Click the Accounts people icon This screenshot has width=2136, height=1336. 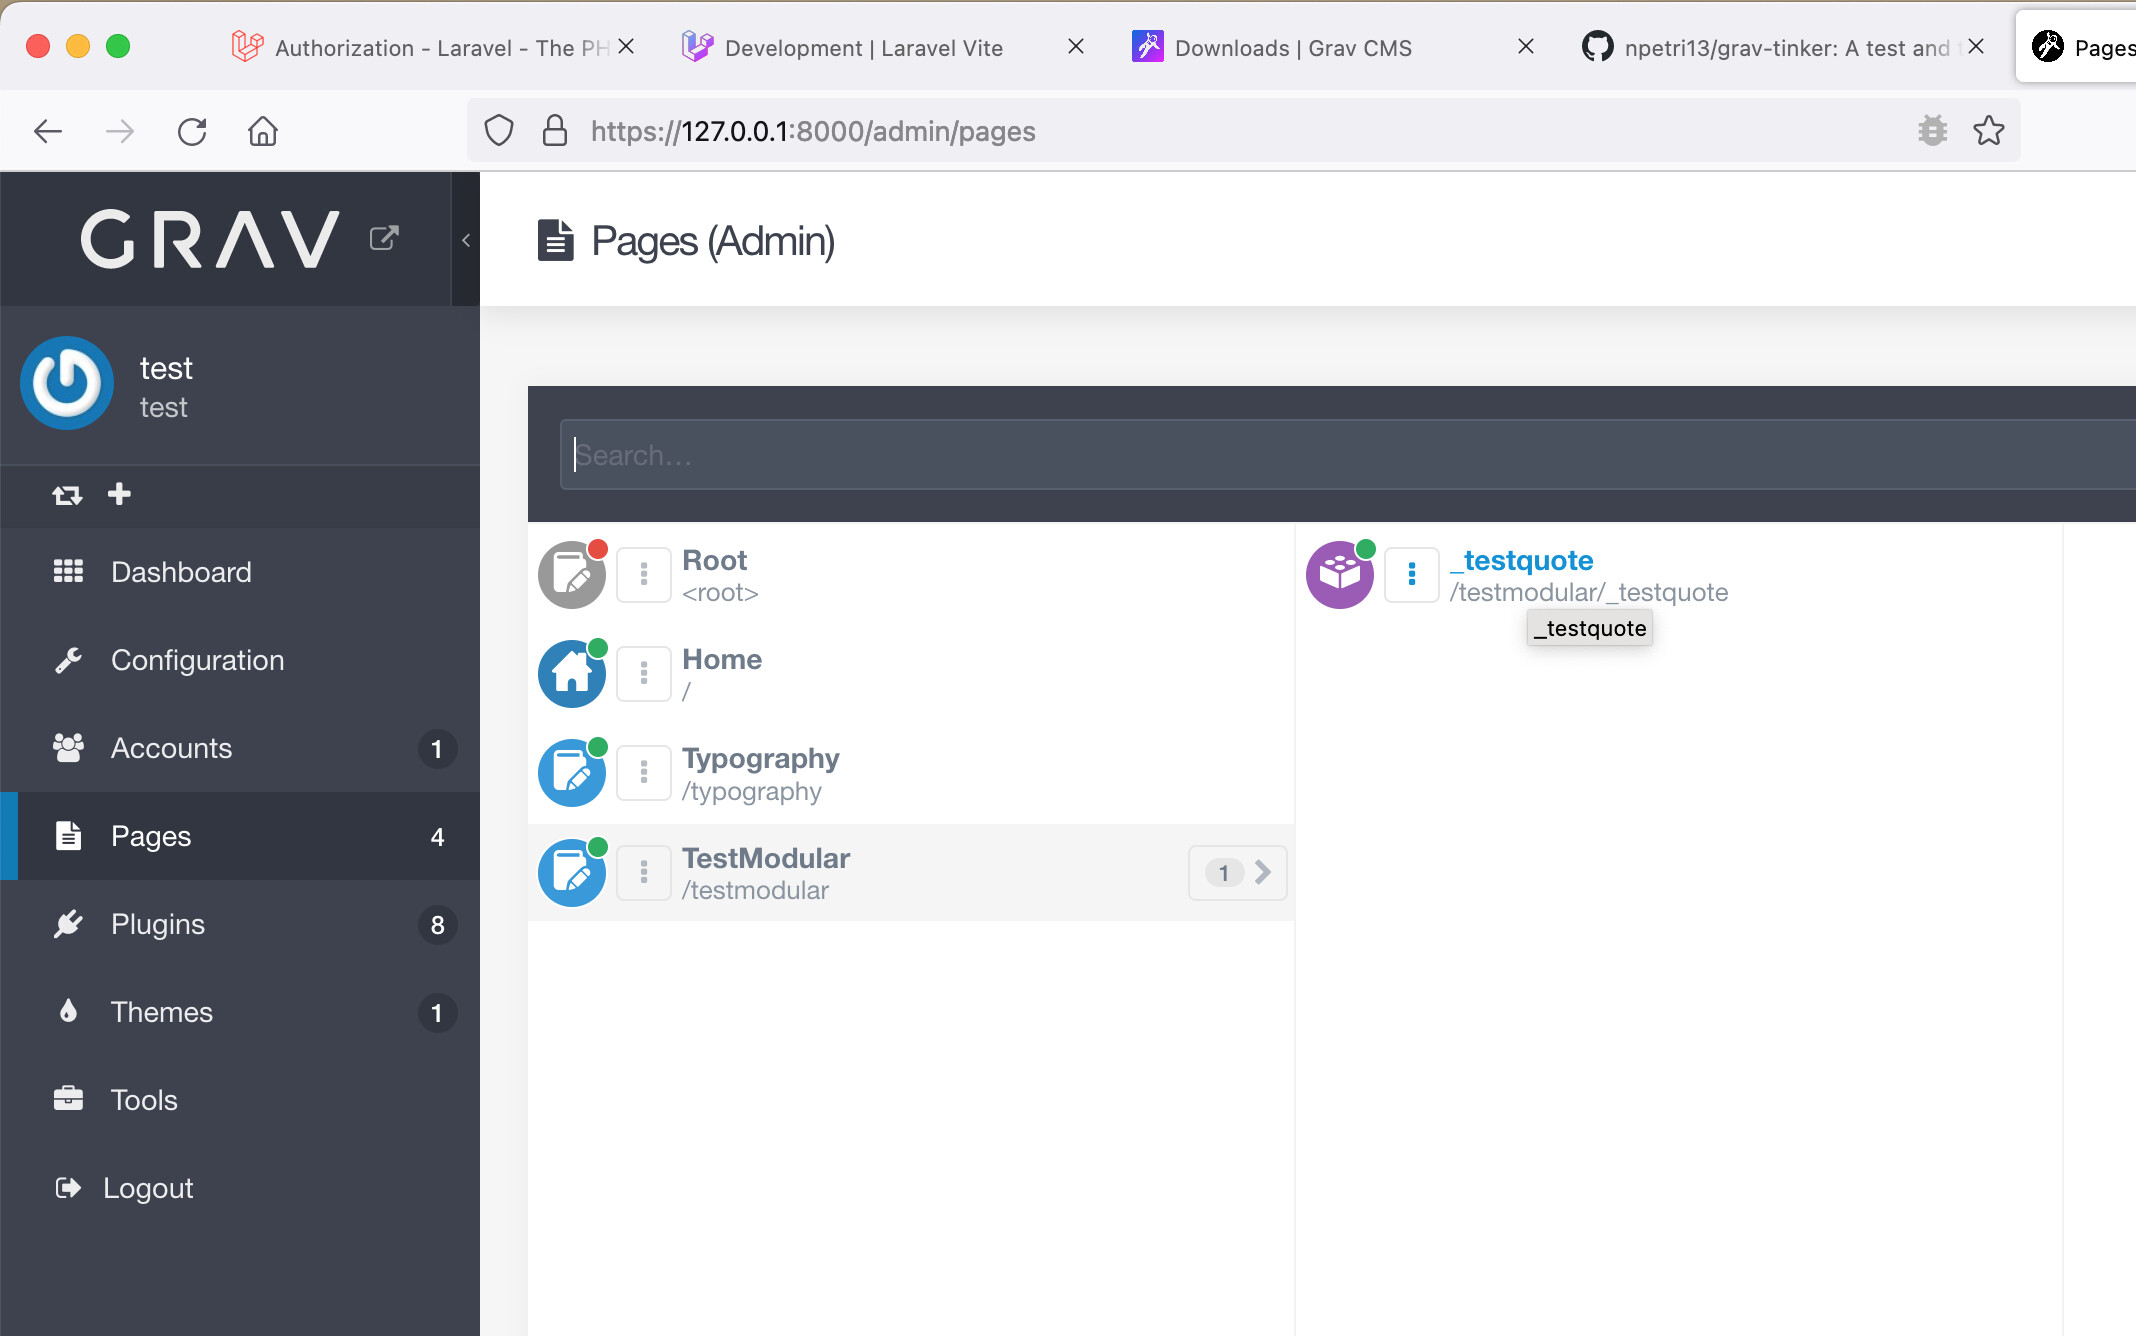pos(68,747)
